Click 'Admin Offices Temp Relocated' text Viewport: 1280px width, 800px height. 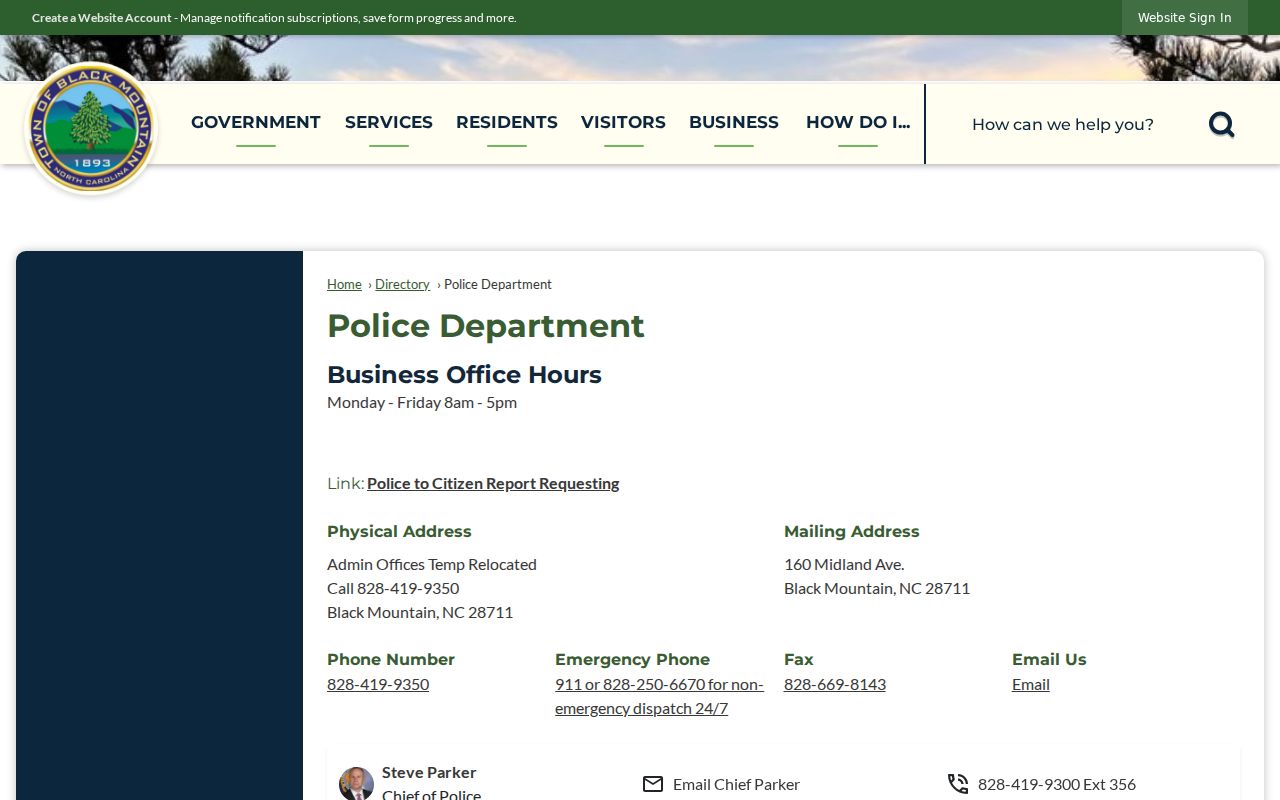[x=432, y=565]
